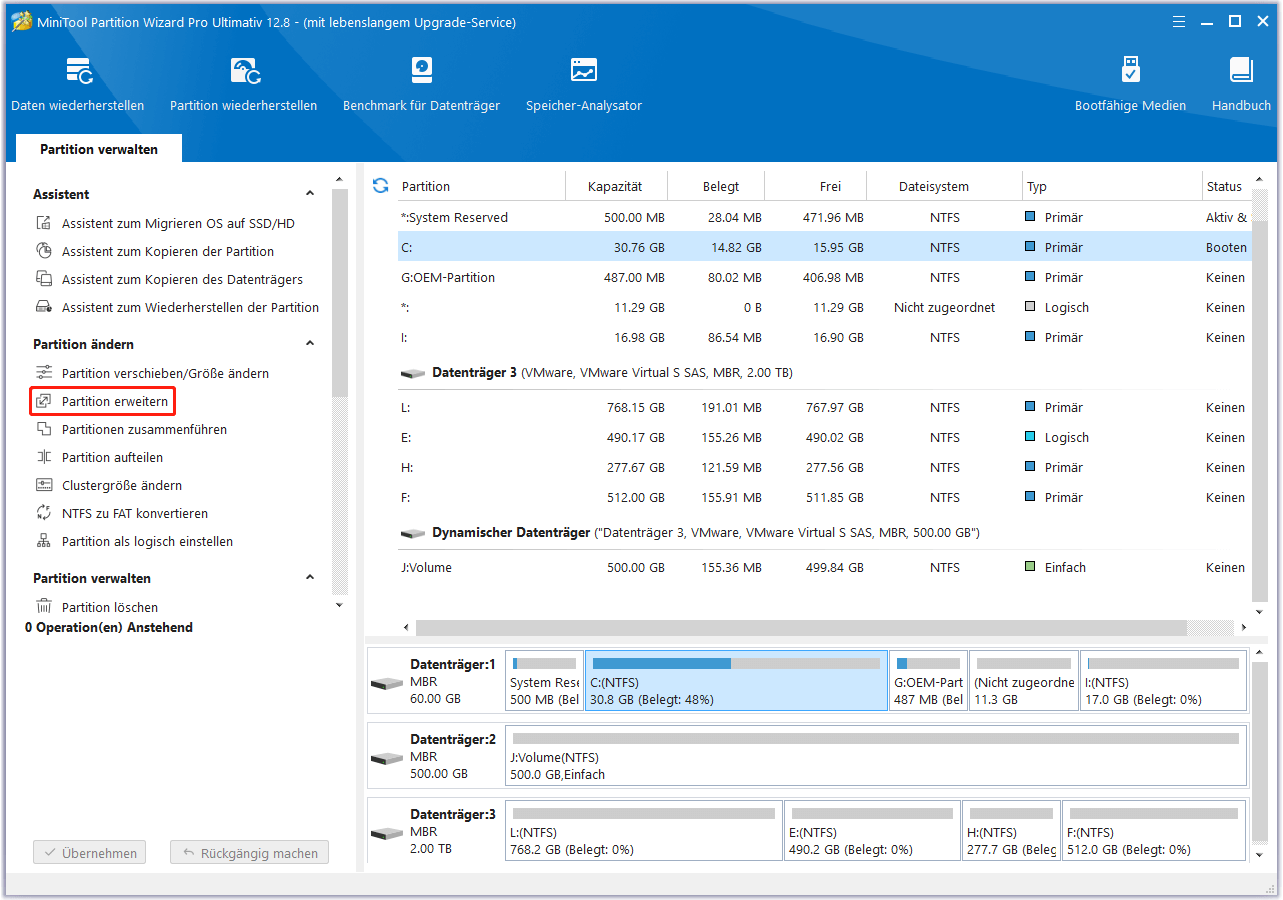Choose Partitionen zusammenführen
The width and height of the screenshot is (1283, 900).
pos(144,430)
